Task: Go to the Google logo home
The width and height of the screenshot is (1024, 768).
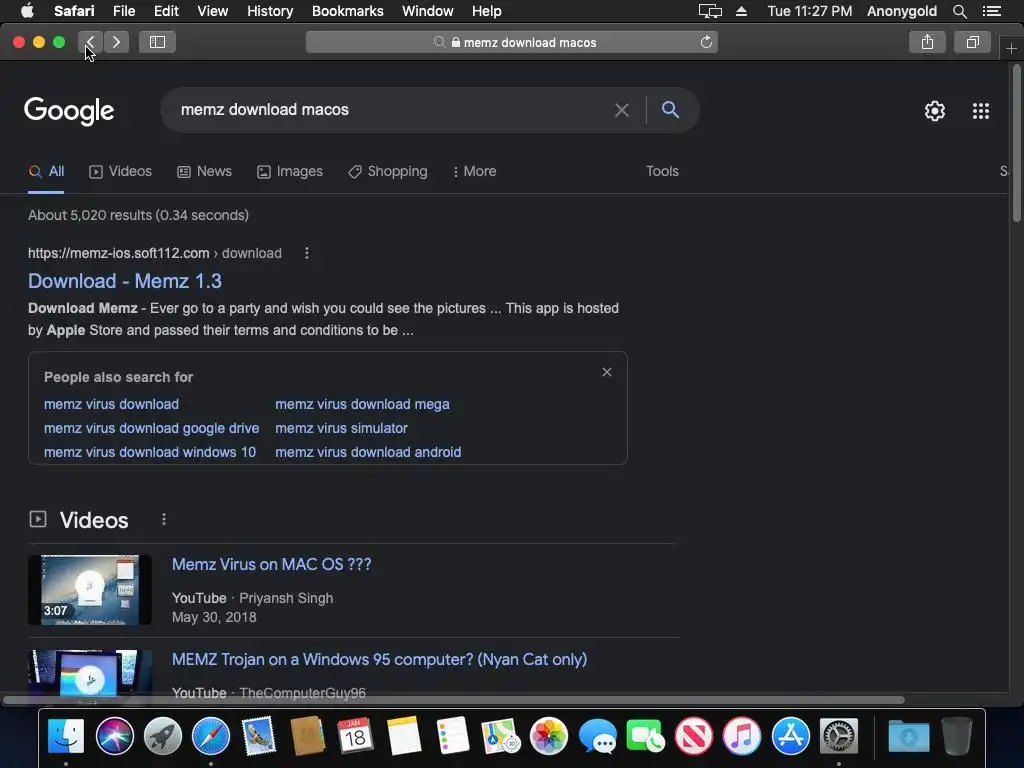Action: 69,111
